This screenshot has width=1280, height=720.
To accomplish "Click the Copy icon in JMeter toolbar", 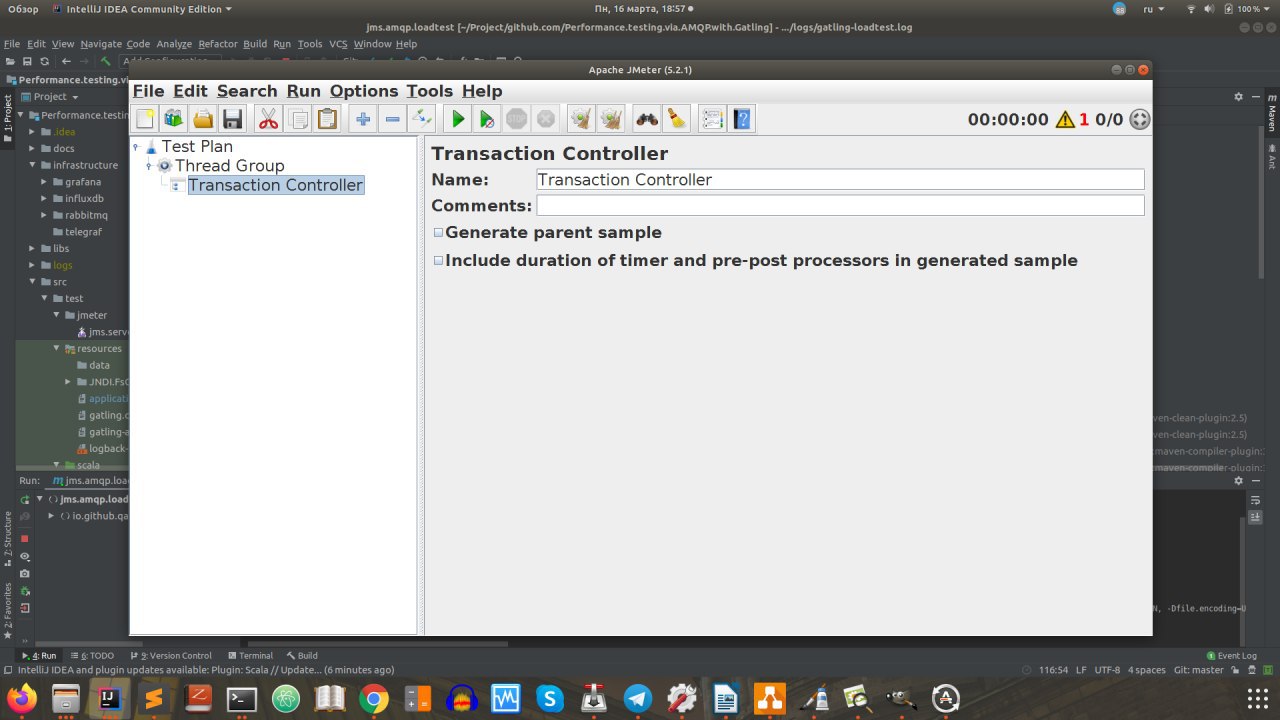I will [x=297, y=119].
